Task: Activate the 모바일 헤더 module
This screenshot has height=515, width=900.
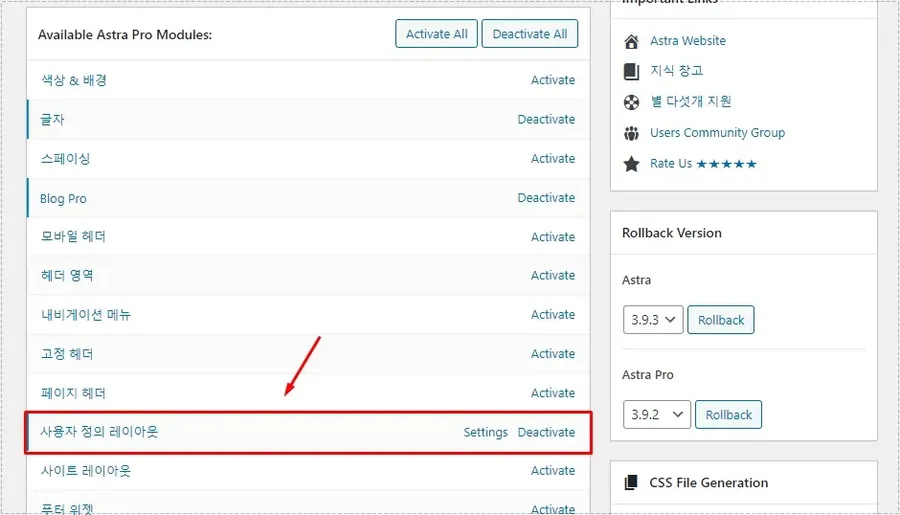Action: point(553,237)
